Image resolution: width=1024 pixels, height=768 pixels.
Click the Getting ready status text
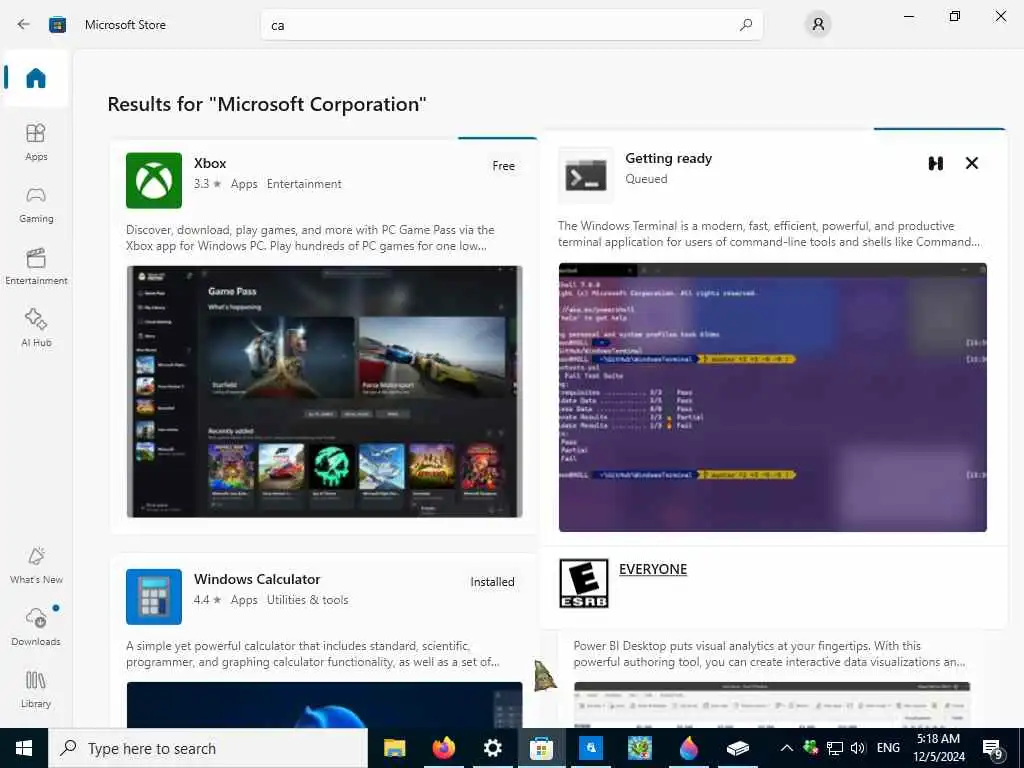coord(669,158)
